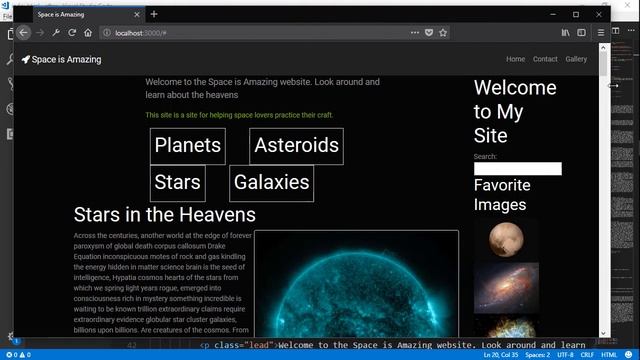Change encoding via UTF-8 status item
Screen dimensions: 640x360
[565, 355]
